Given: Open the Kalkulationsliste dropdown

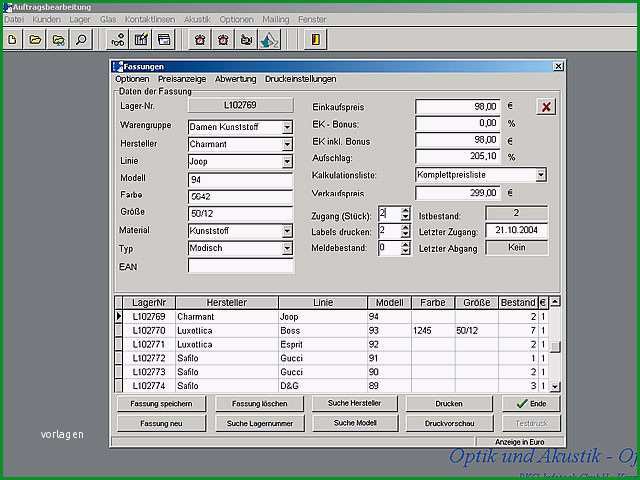Looking at the screenshot, I should pyautogui.click(x=541, y=175).
